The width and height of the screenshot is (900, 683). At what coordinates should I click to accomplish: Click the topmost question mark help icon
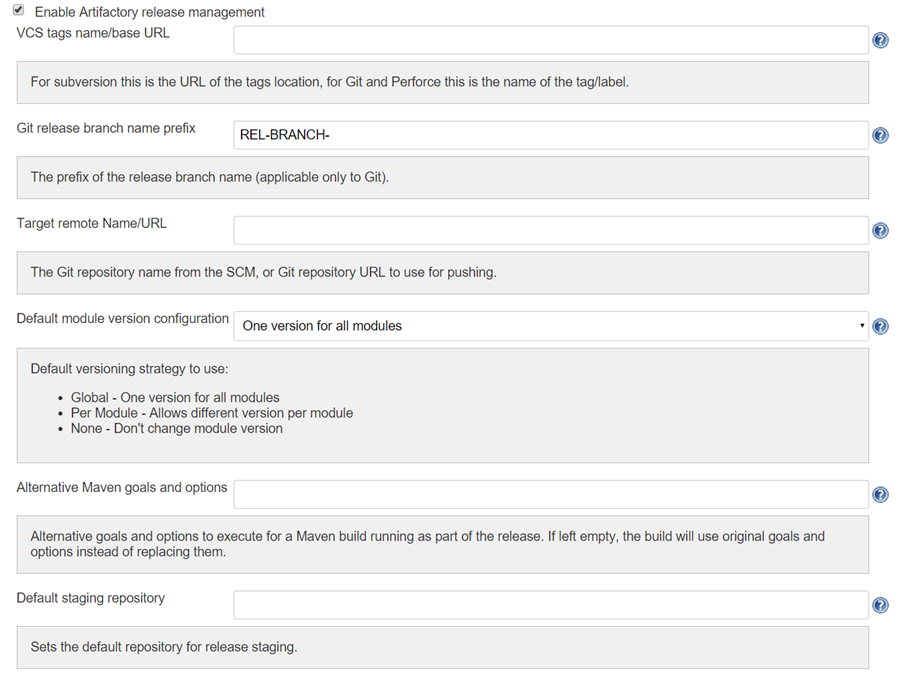[x=880, y=40]
